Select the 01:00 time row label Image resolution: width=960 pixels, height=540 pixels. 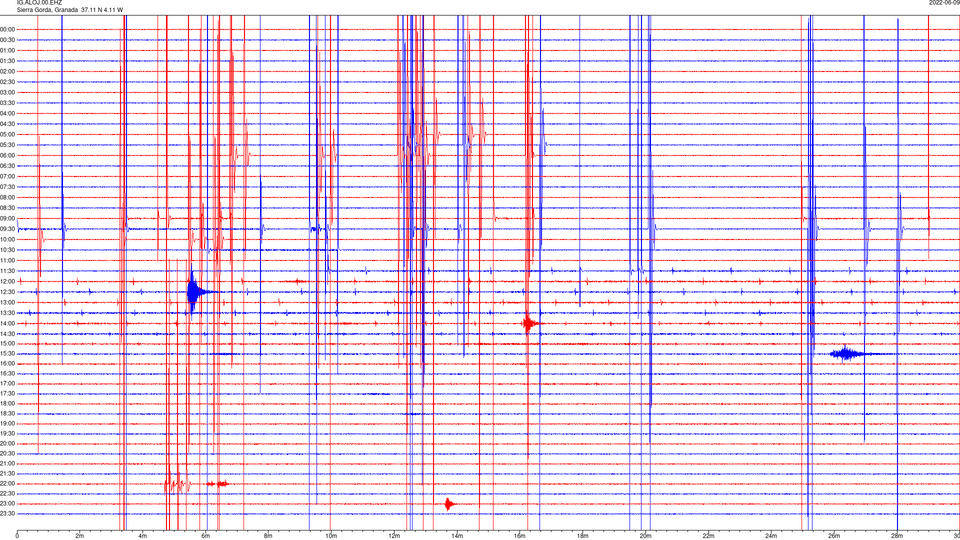click(x=8, y=50)
